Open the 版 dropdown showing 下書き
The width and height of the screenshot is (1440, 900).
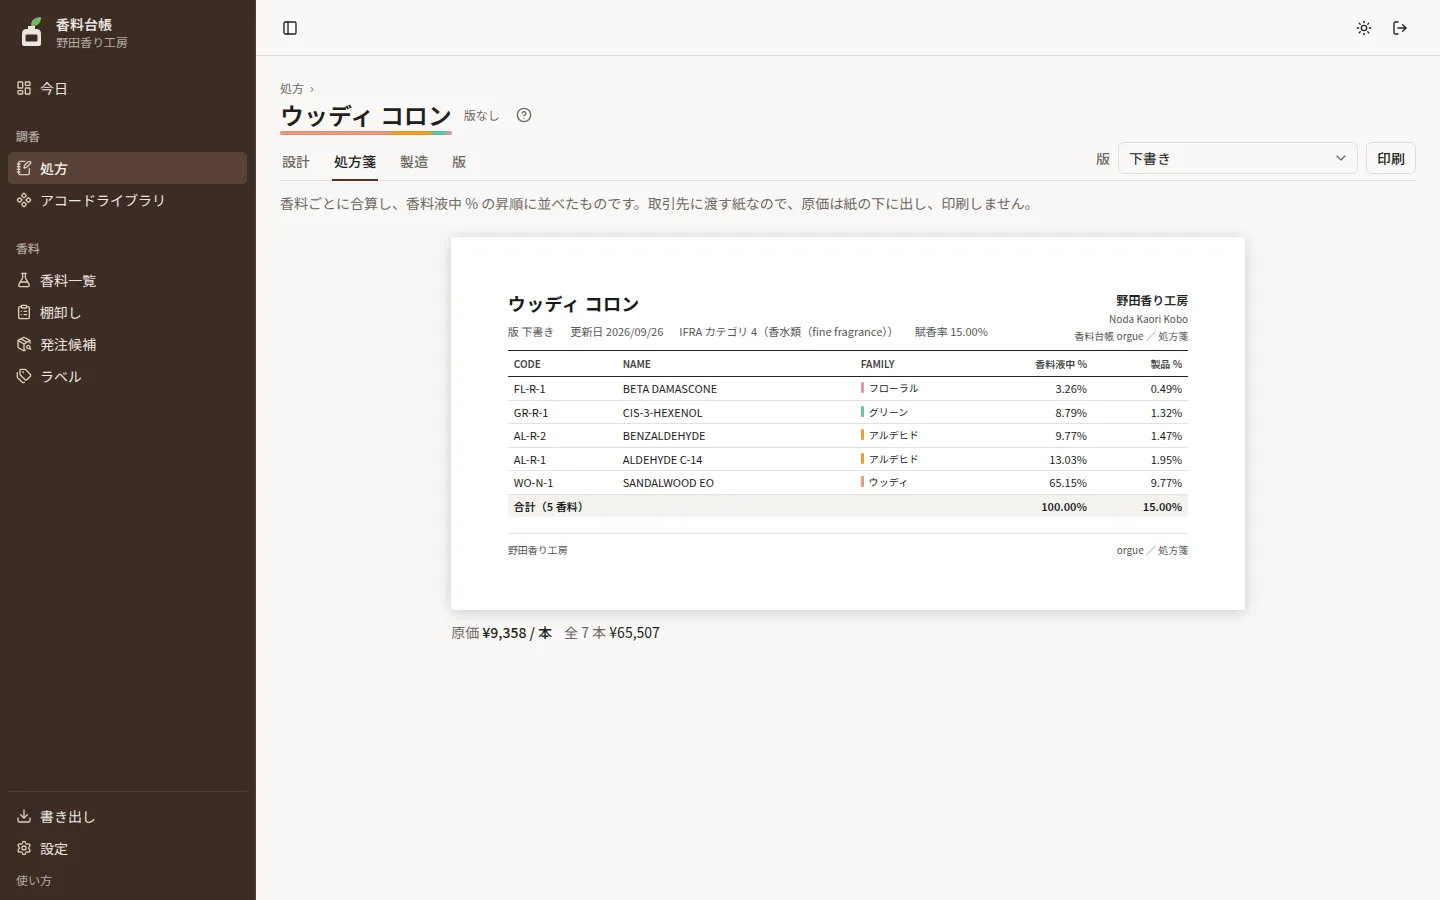pos(1237,158)
